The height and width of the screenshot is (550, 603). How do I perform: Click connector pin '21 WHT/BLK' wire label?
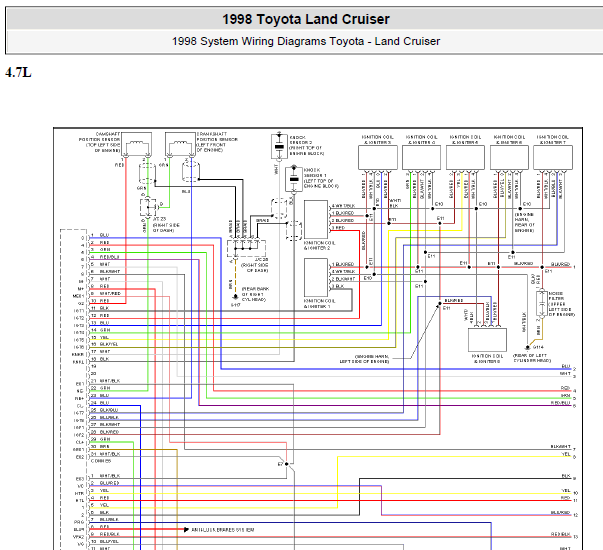(x=105, y=381)
